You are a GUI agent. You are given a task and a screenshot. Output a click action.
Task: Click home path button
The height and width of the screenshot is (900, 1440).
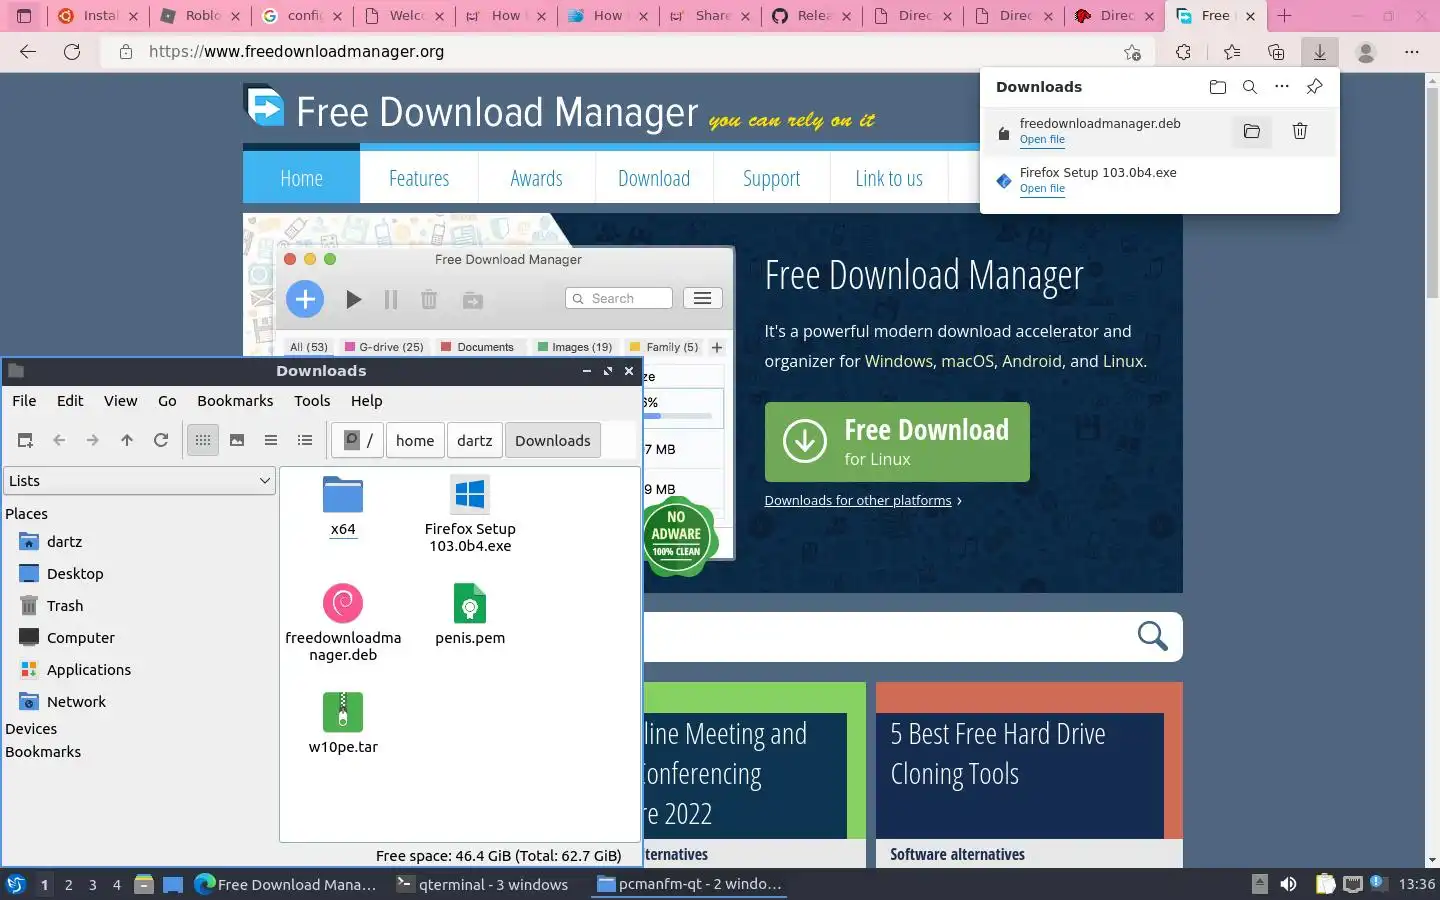pos(415,440)
